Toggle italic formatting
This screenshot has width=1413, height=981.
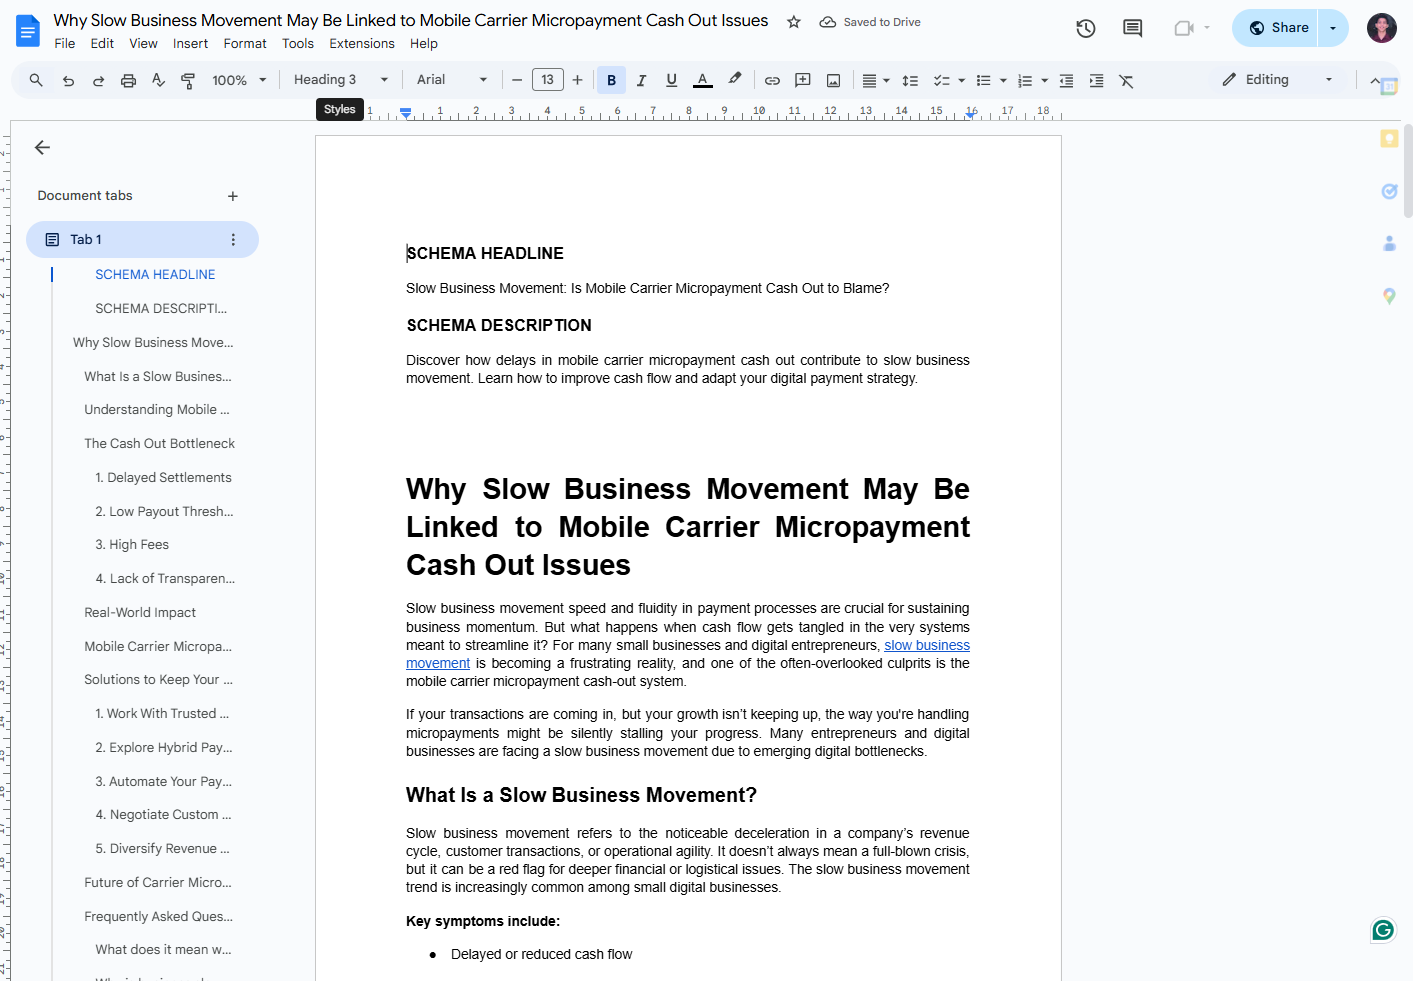click(641, 80)
